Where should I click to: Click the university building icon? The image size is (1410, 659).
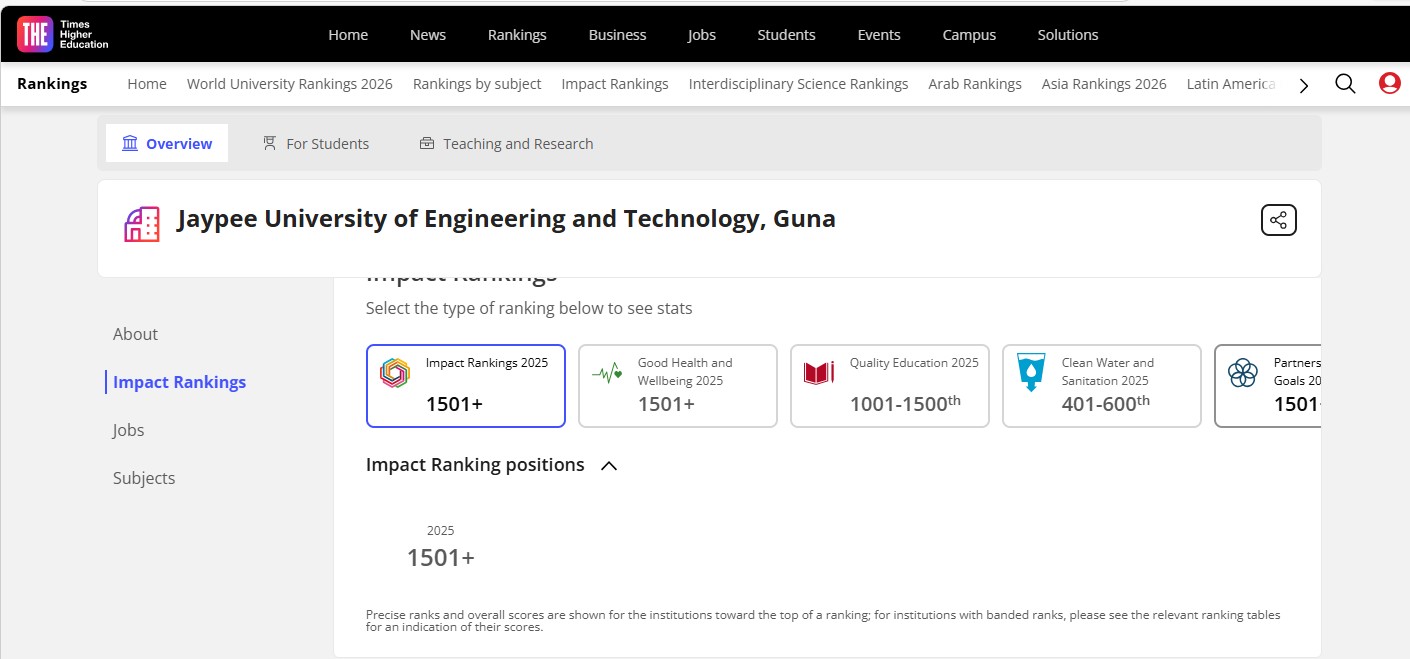[142, 224]
